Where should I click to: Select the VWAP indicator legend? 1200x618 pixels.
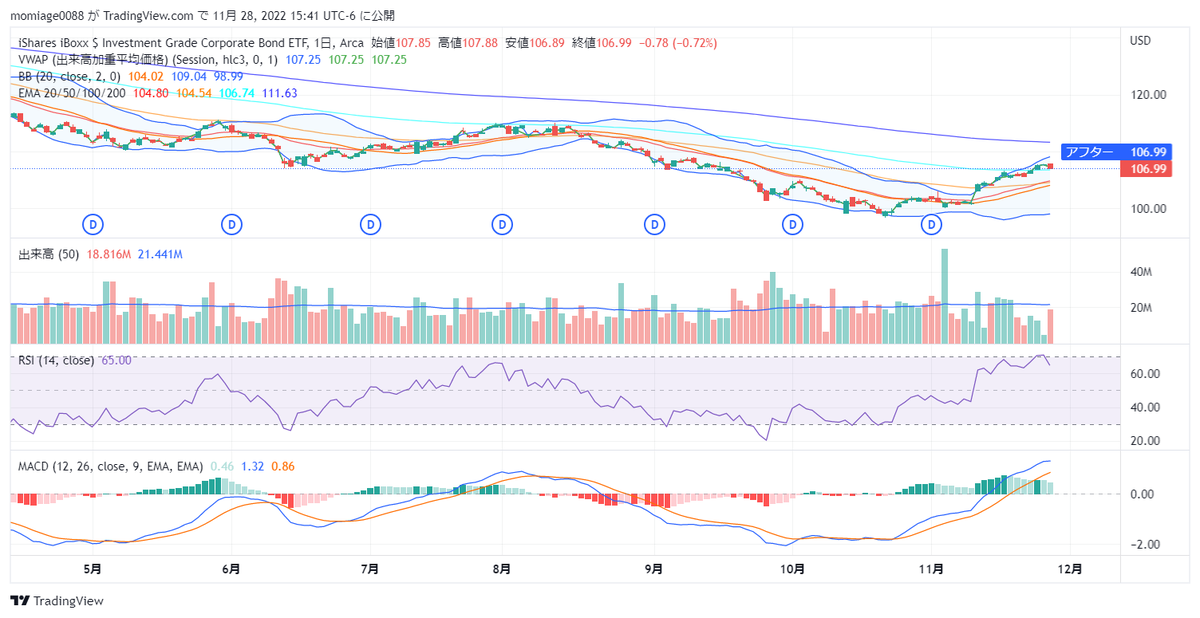(149, 60)
